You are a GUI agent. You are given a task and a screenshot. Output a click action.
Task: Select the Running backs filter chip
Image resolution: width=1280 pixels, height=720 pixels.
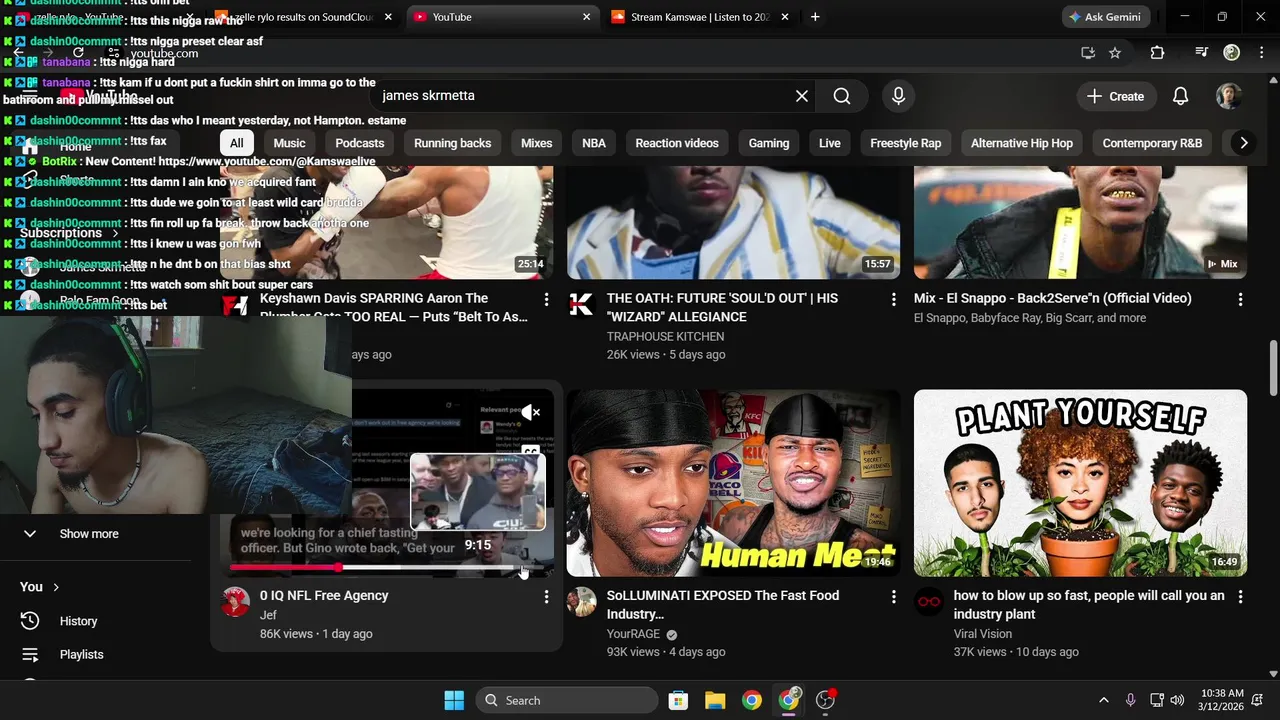(x=453, y=143)
